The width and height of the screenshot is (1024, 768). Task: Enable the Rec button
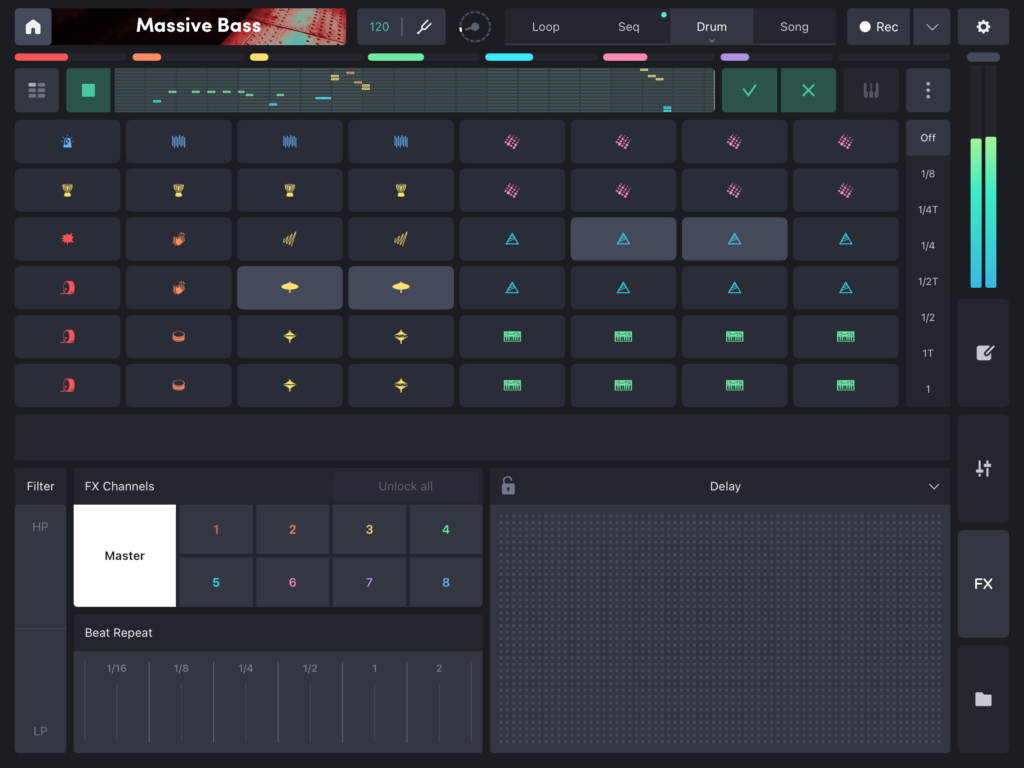pos(878,27)
